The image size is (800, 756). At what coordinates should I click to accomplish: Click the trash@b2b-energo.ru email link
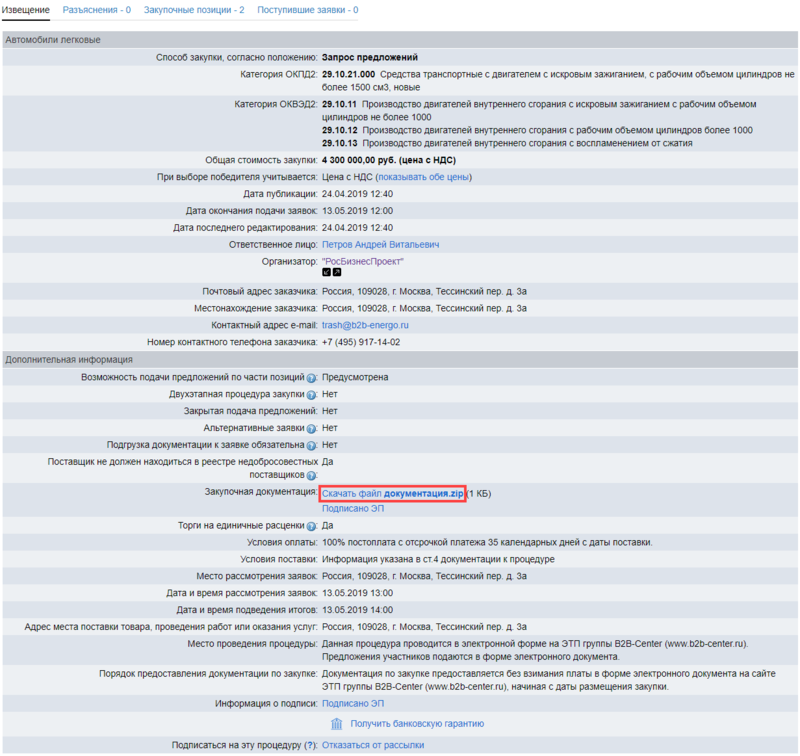pos(365,325)
